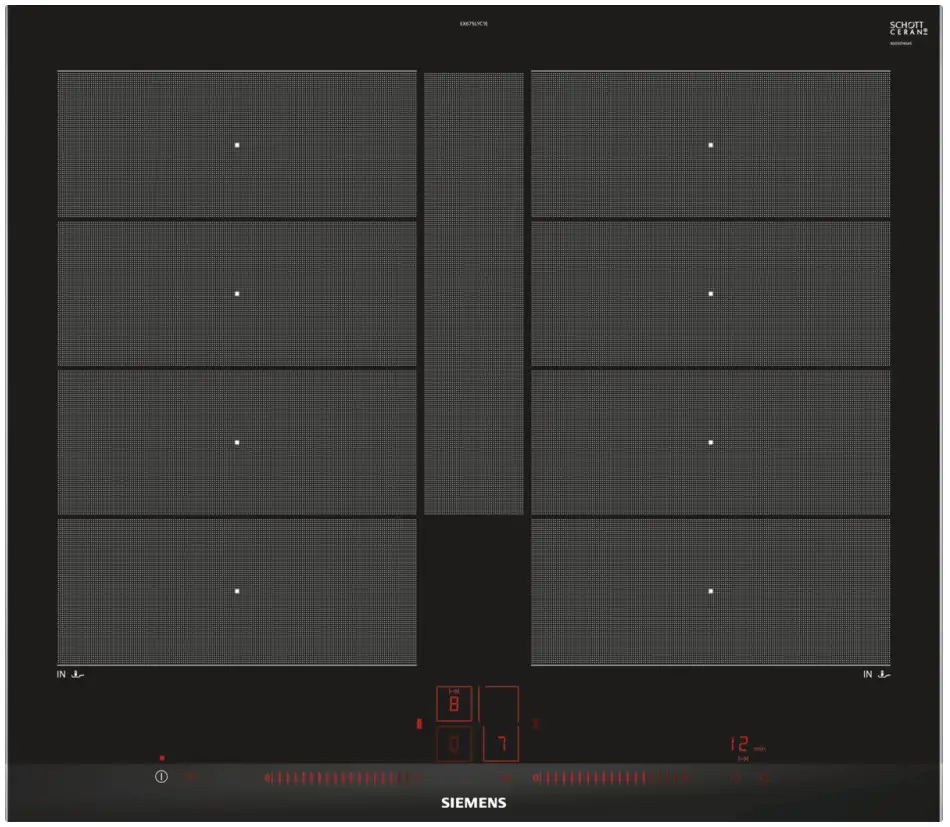Viewport: 950px width, 827px height.
Task: Tap the 8 power level display
Action: [454, 700]
